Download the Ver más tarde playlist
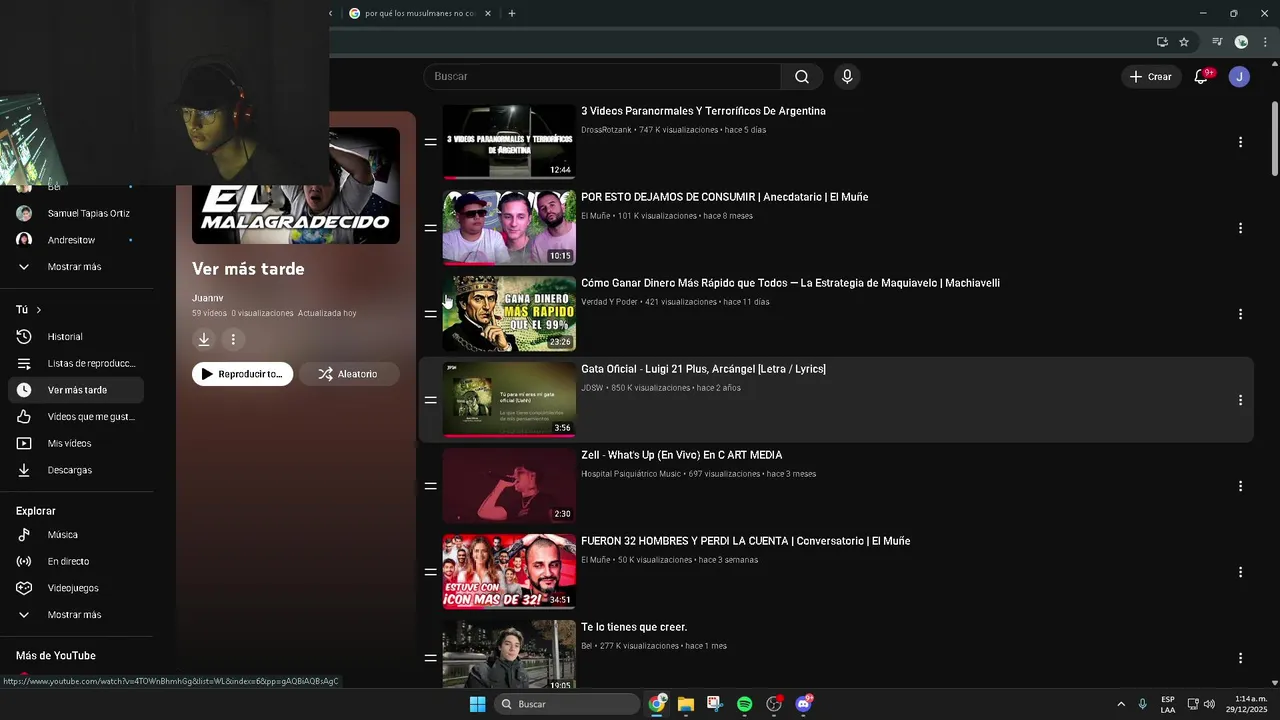 [x=204, y=340]
